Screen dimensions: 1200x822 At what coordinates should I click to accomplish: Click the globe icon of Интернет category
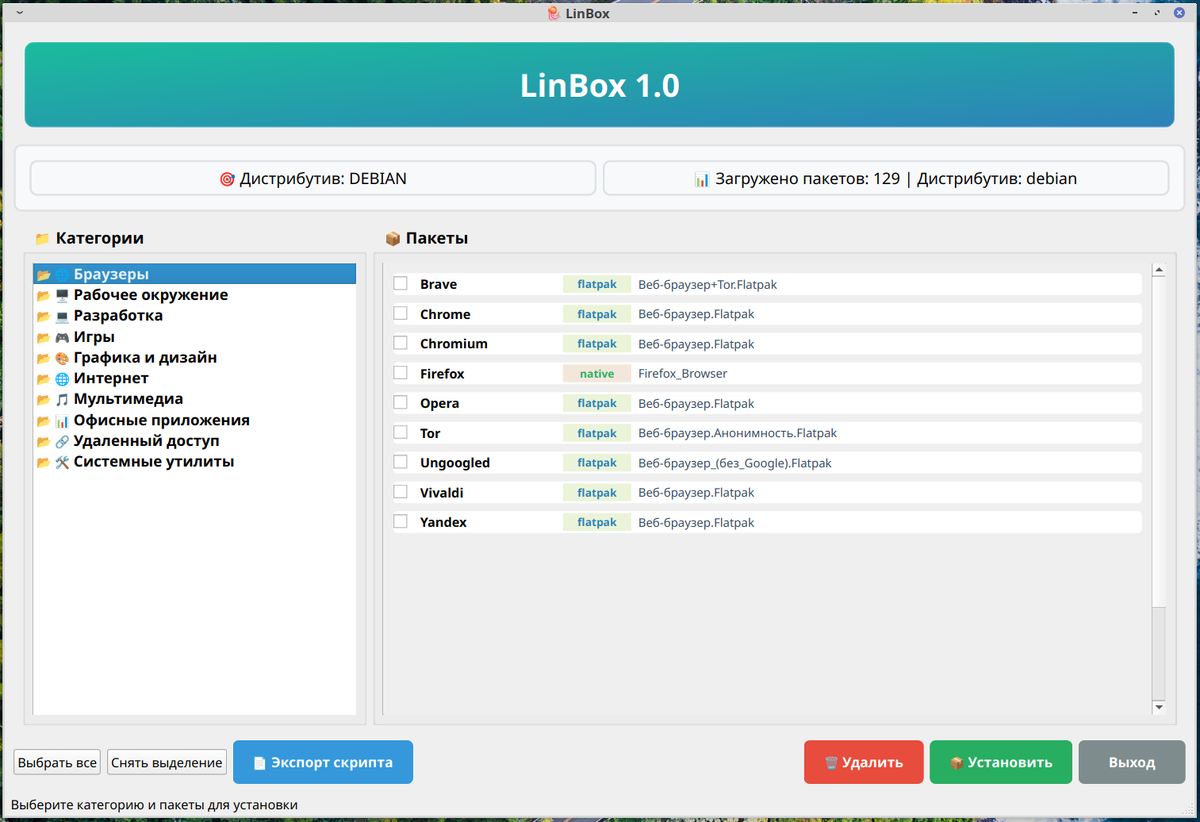click(62, 379)
